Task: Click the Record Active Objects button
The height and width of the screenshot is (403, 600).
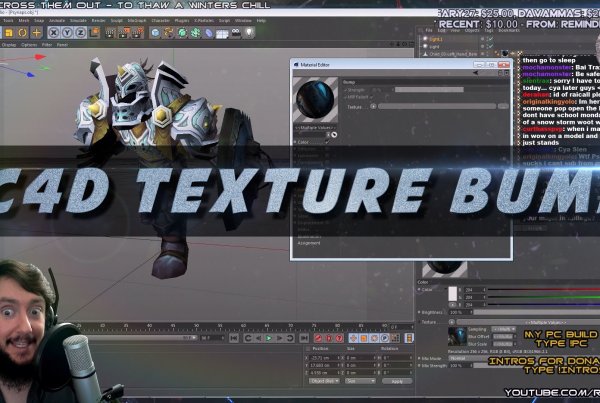Action: pos(318,338)
